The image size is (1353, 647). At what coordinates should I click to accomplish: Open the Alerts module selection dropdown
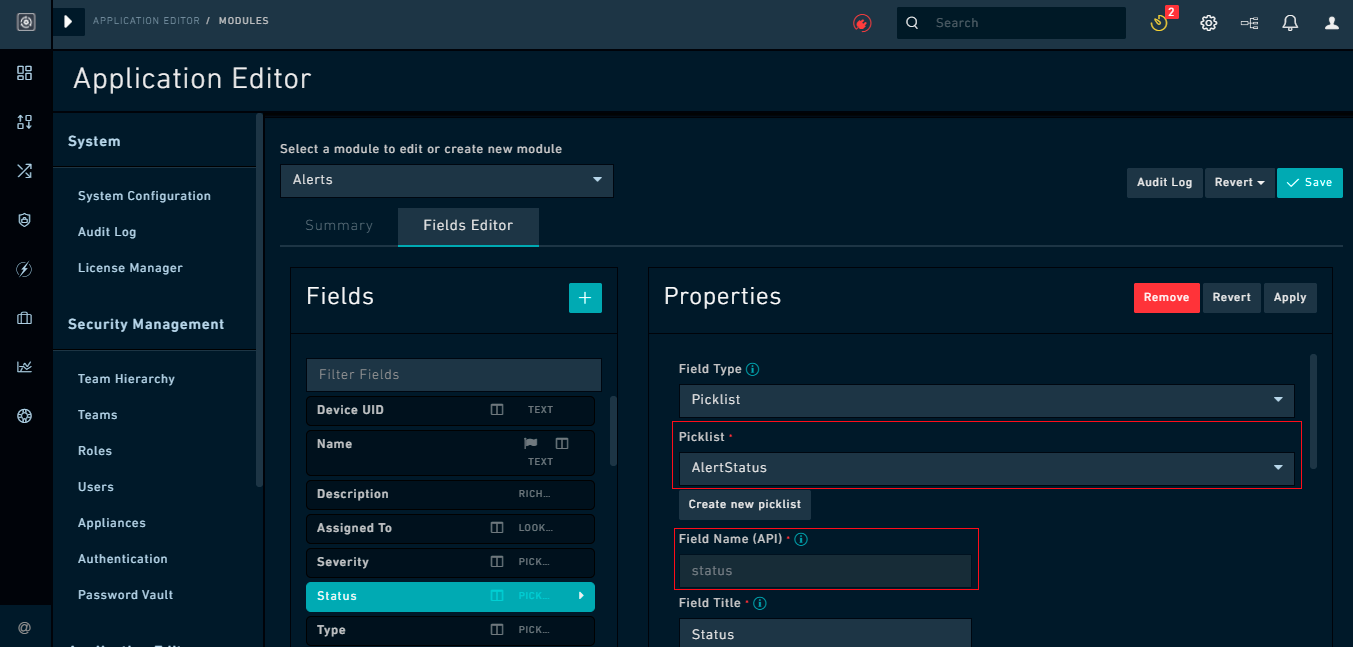click(446, 180)
